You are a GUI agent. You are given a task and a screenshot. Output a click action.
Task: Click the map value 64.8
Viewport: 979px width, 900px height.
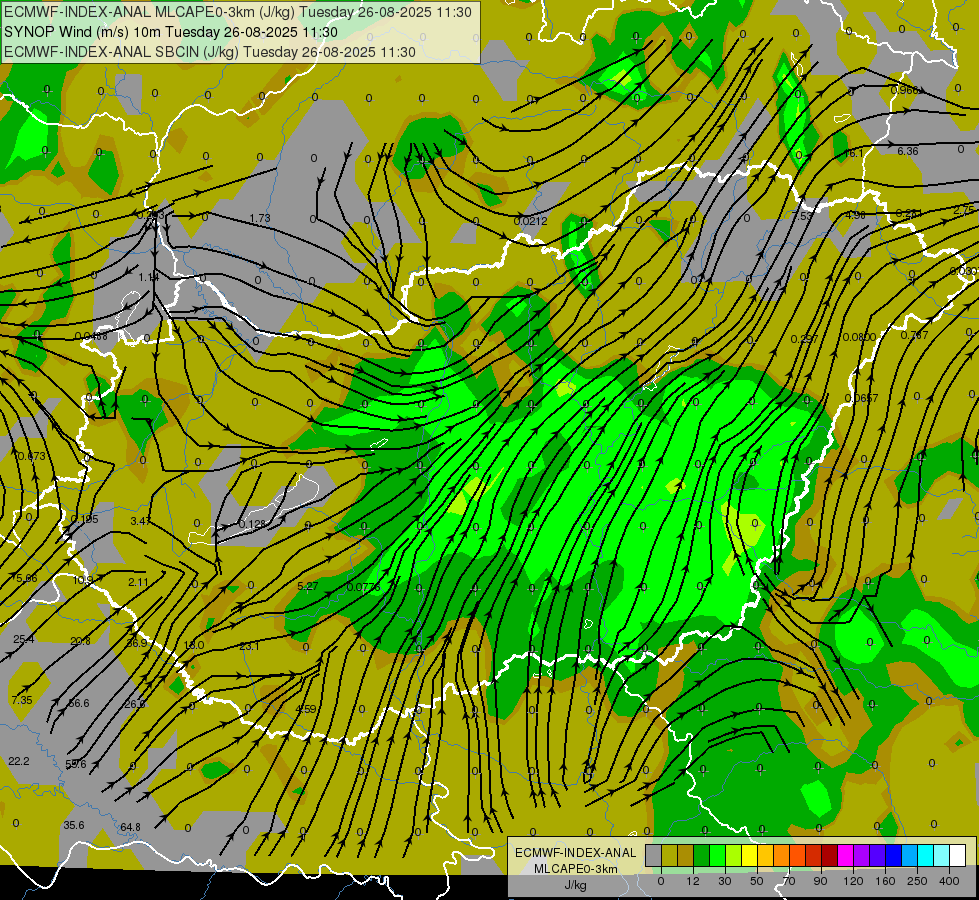click(130, 828)
